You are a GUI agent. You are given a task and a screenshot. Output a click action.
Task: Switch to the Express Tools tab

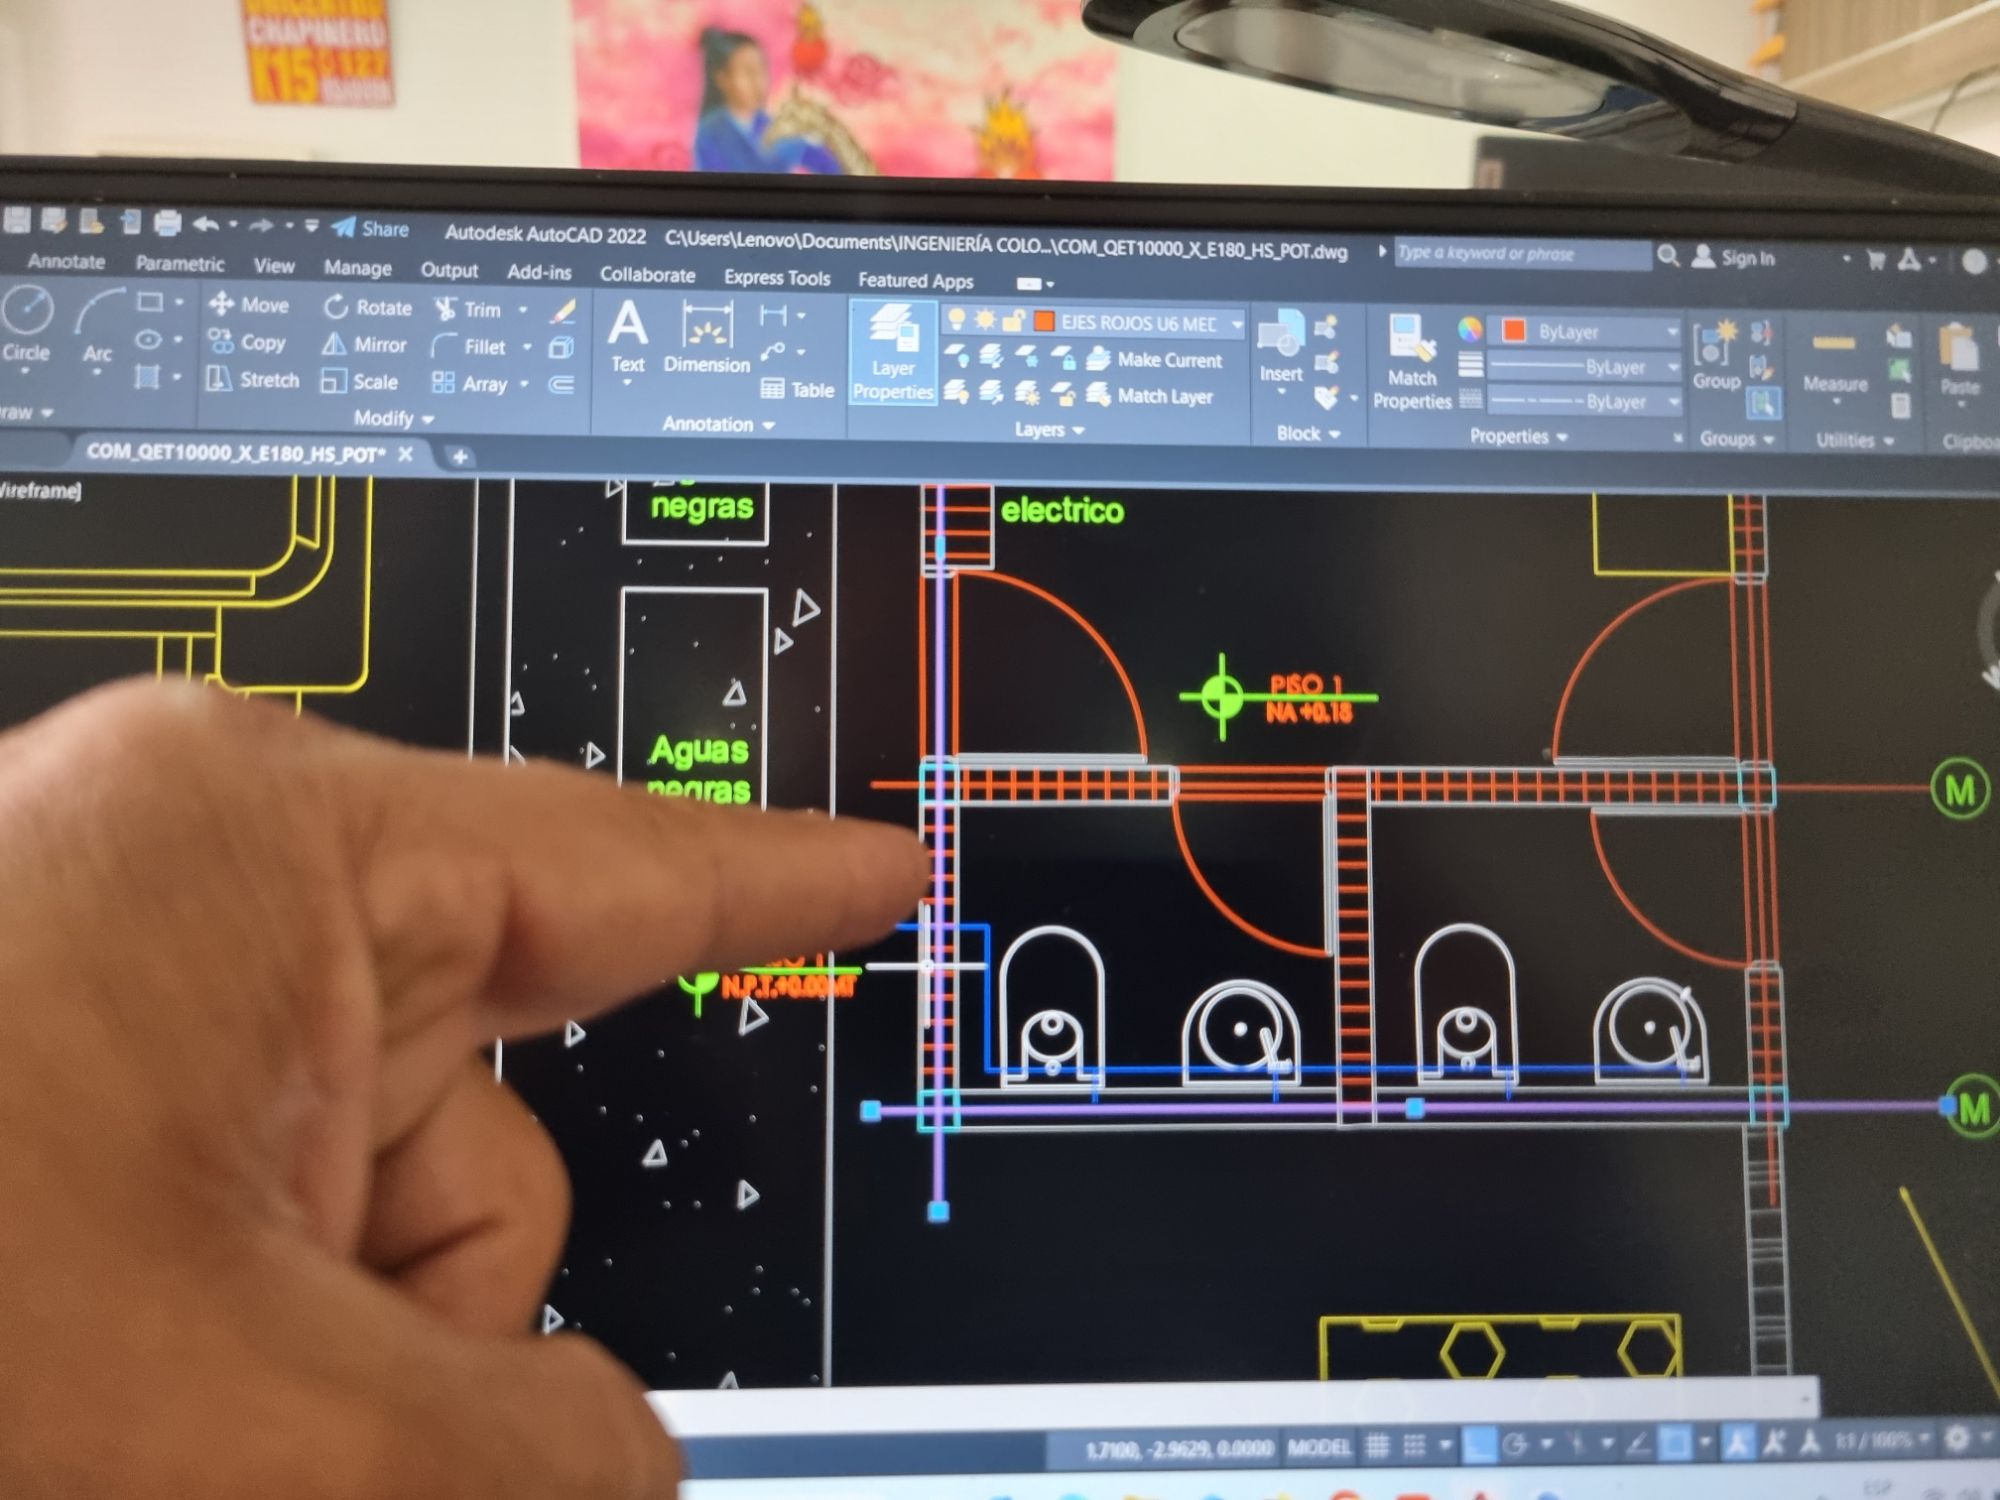777,278
